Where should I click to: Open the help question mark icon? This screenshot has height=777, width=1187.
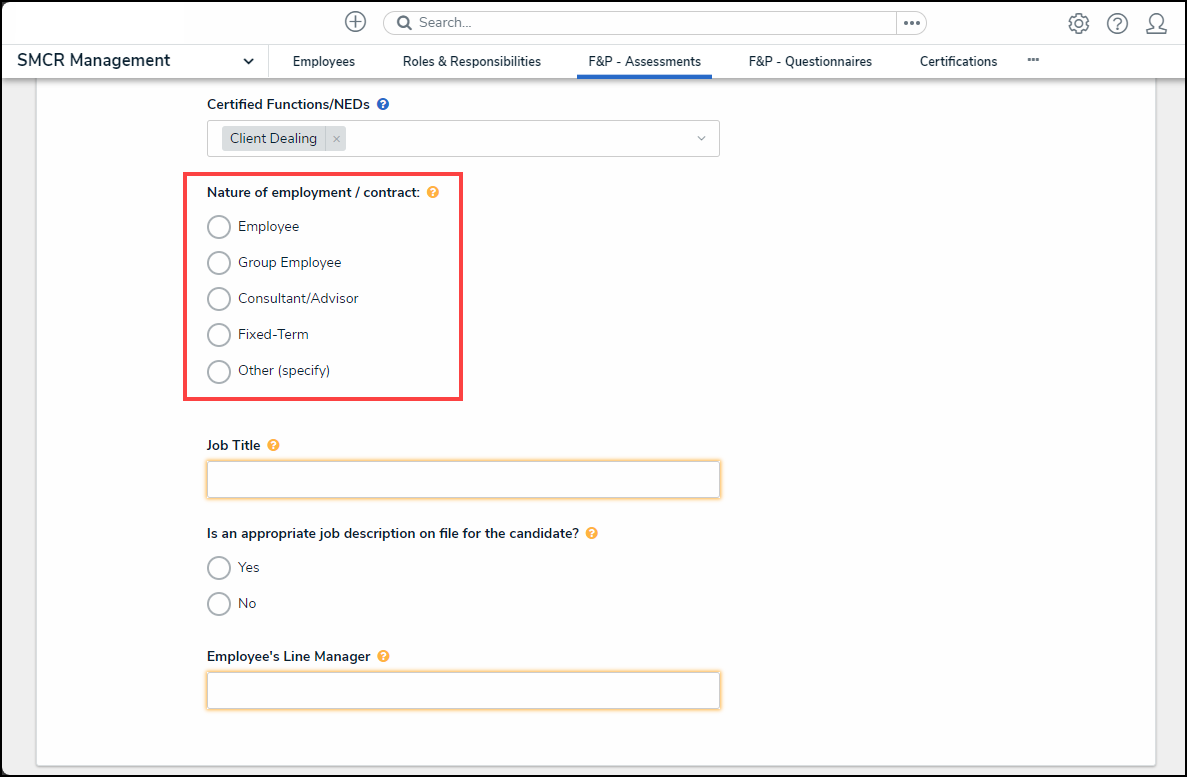pos(1117,24)
